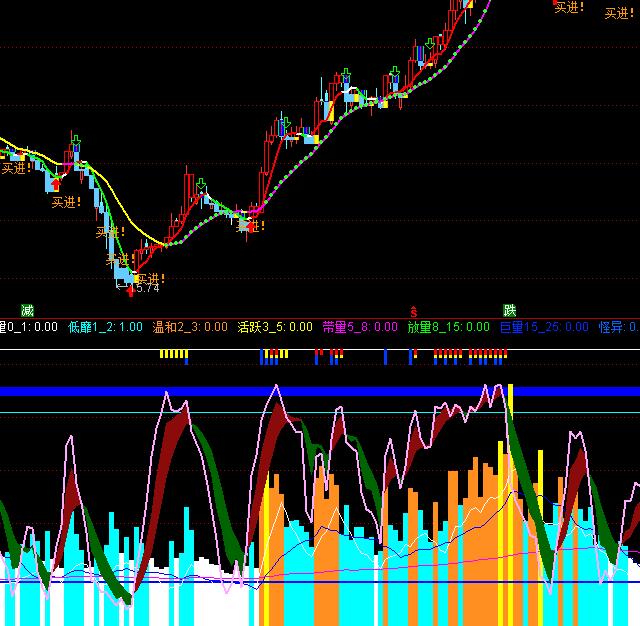Viewport: 640px width, 626px height.
Task: Click the 放量8_15 indicator label
Action: (449, 327)
